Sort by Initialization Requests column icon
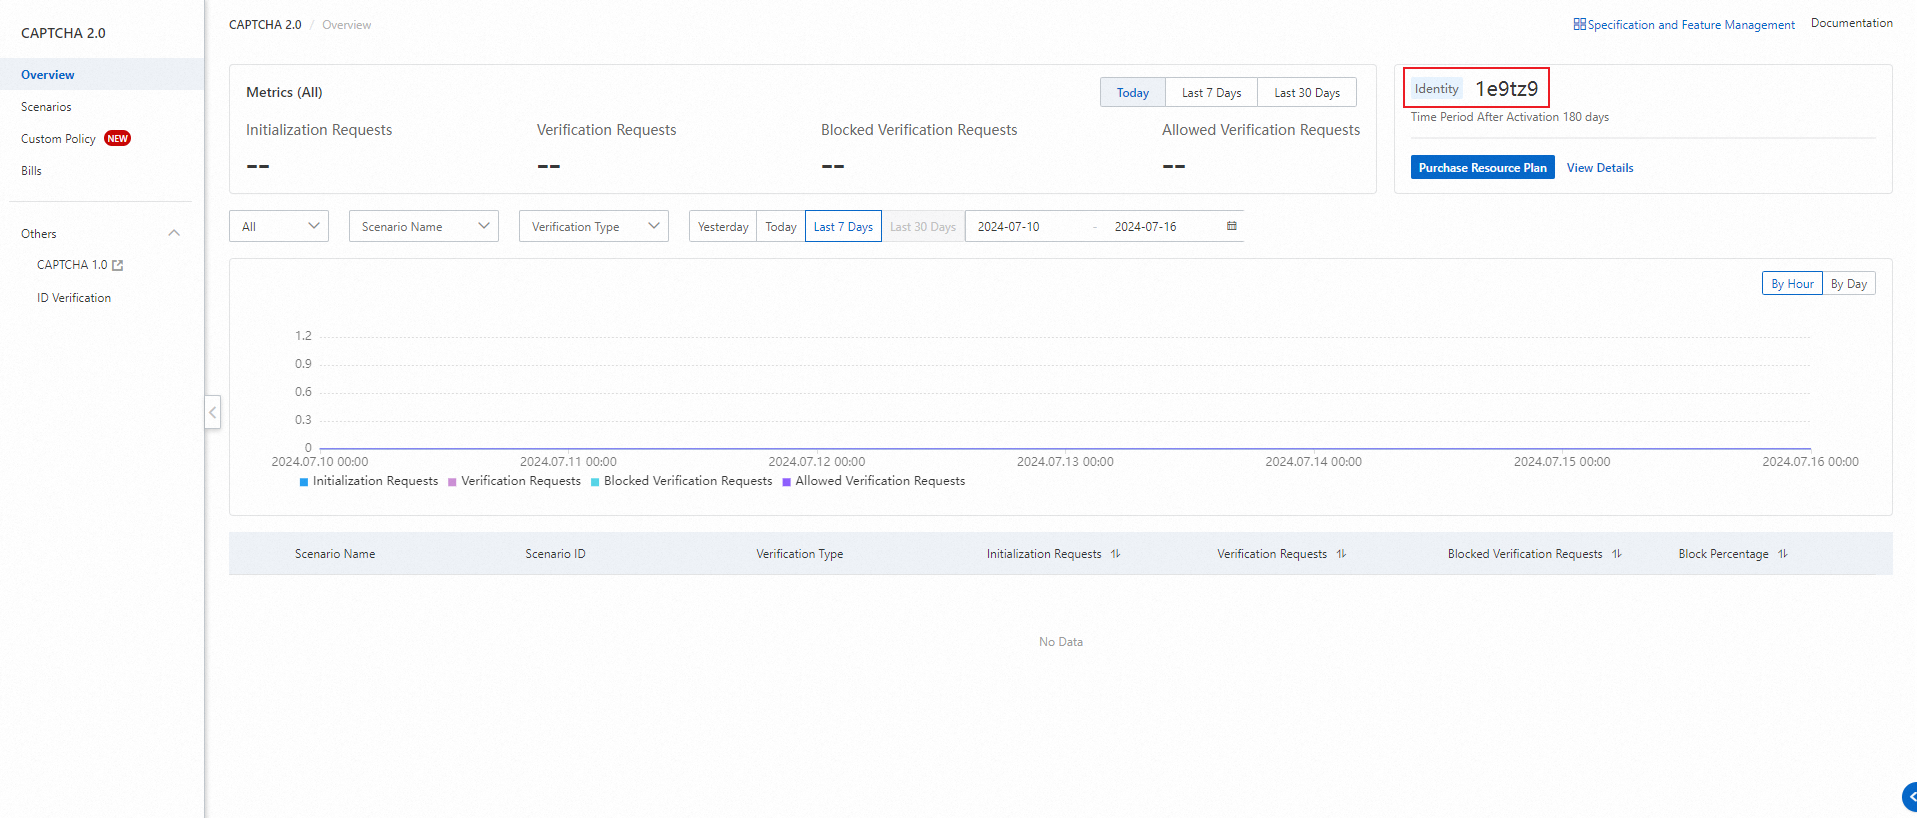This screenshot has width=1917, height=818. [x=1115, y=554]
